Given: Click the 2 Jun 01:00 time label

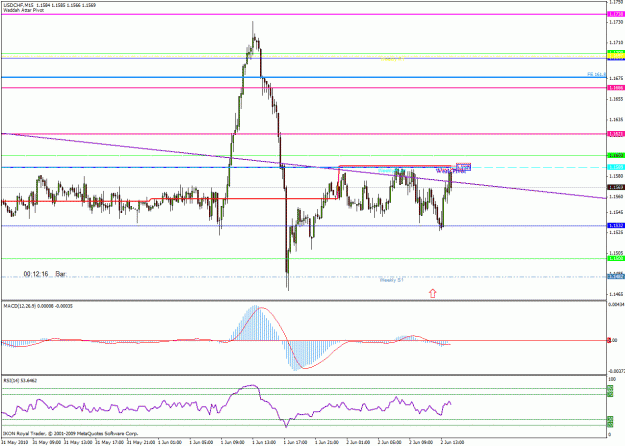Looking at the screenshot, I should point(358,442).
